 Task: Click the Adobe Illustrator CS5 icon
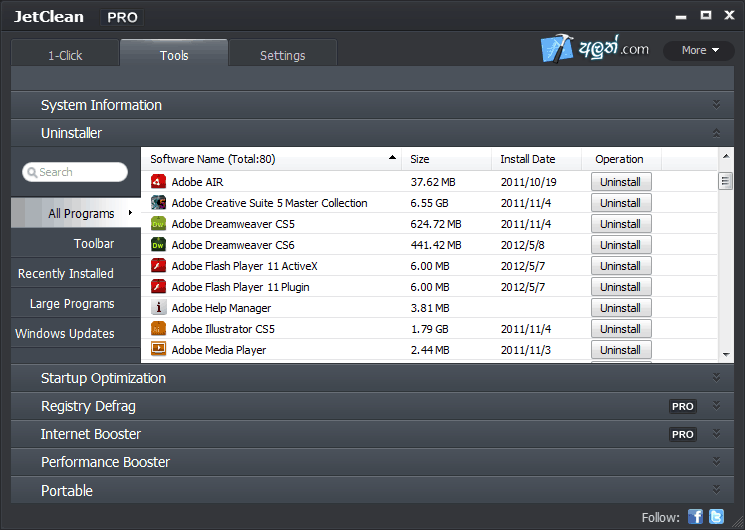158,328
